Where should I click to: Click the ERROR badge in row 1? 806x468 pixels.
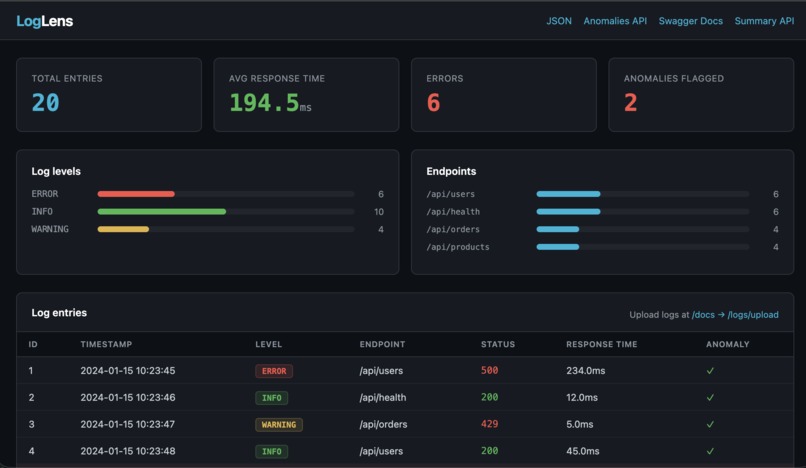(x=274, y=371)
